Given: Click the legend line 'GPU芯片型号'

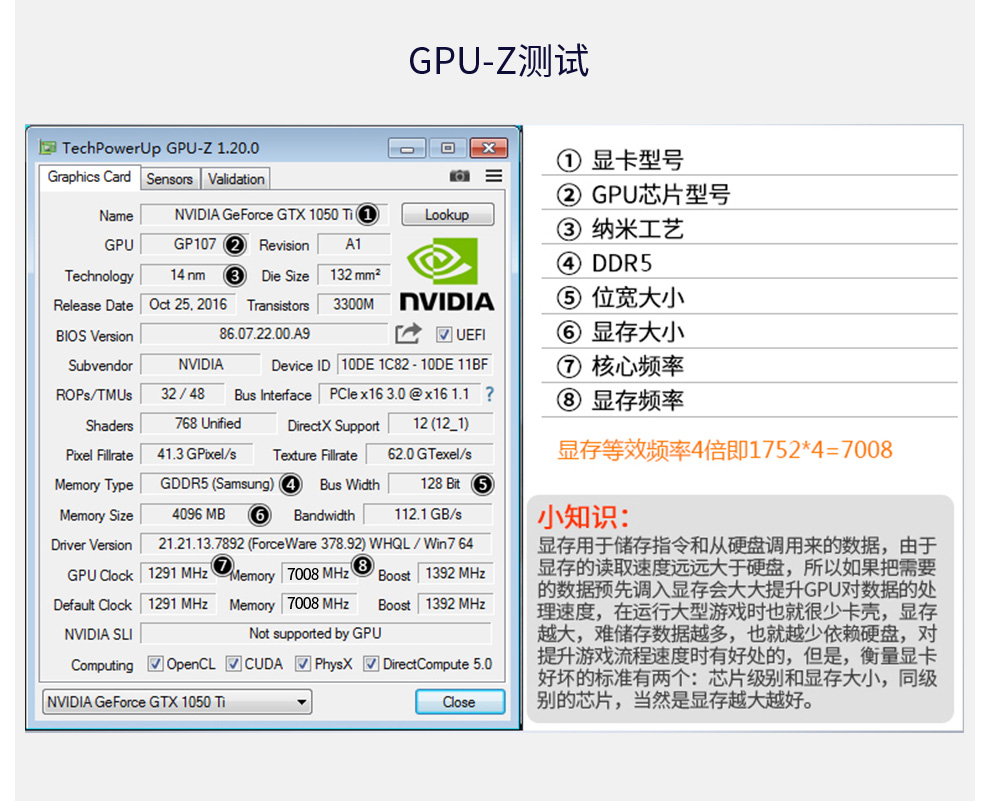Looking at the screenshot, I should click(x=661, y=194).
